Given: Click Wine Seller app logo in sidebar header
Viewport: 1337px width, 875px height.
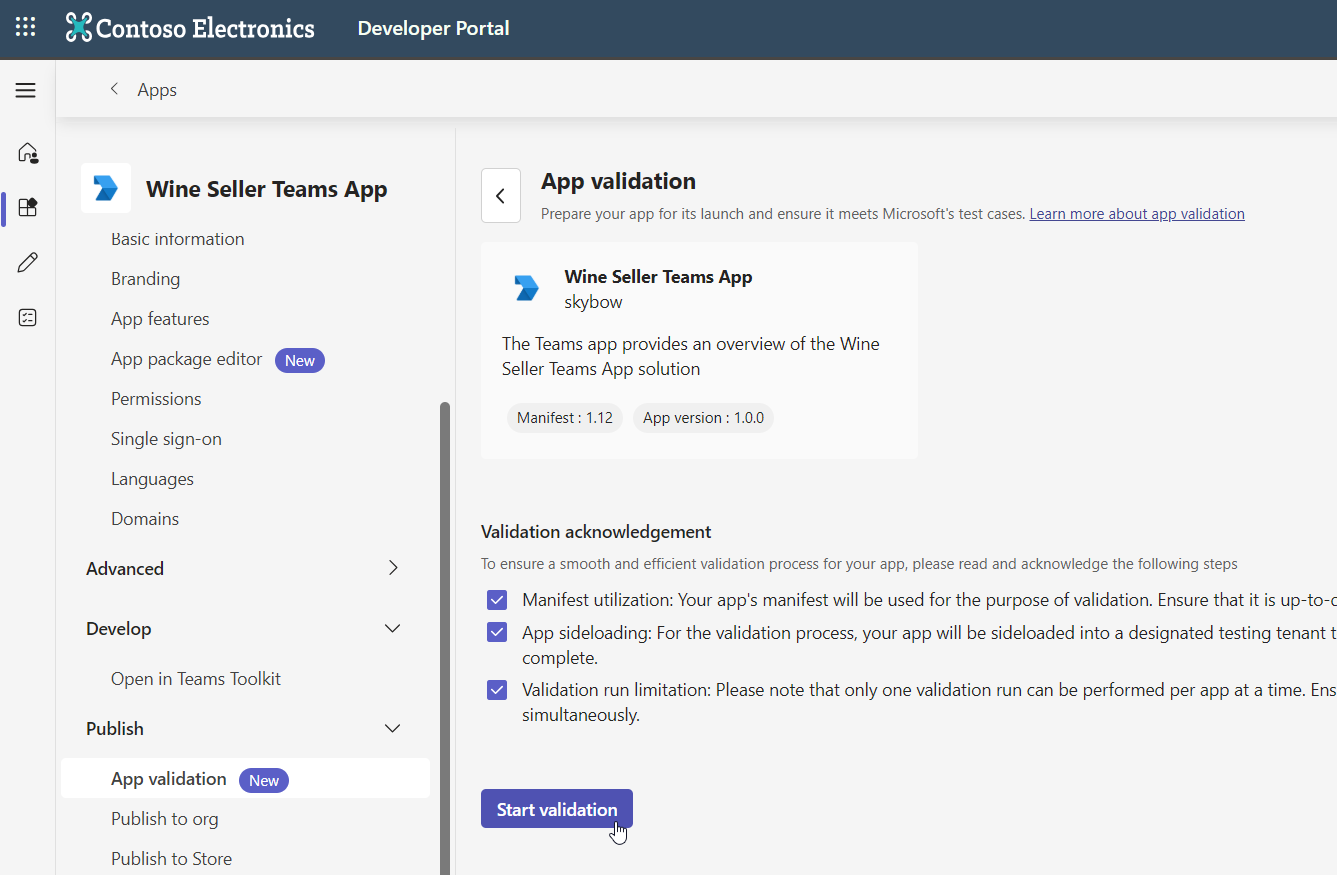Looking at the screenshot, I should pos(106,188).
